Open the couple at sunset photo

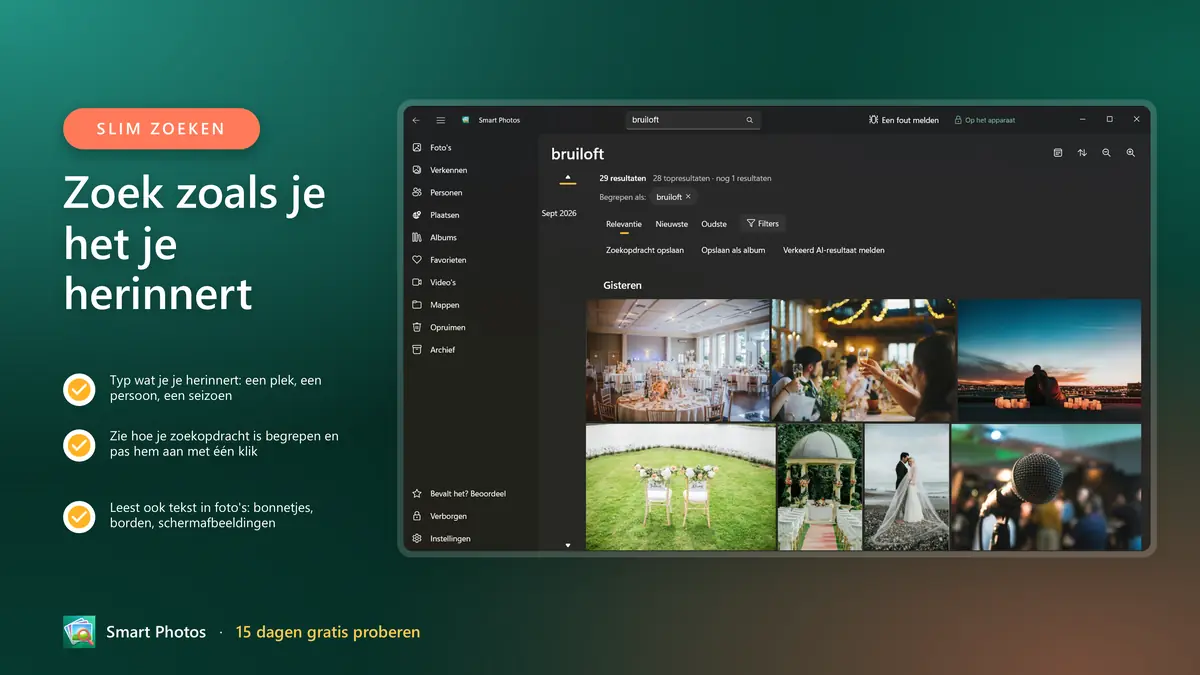tap(1049, 360)
